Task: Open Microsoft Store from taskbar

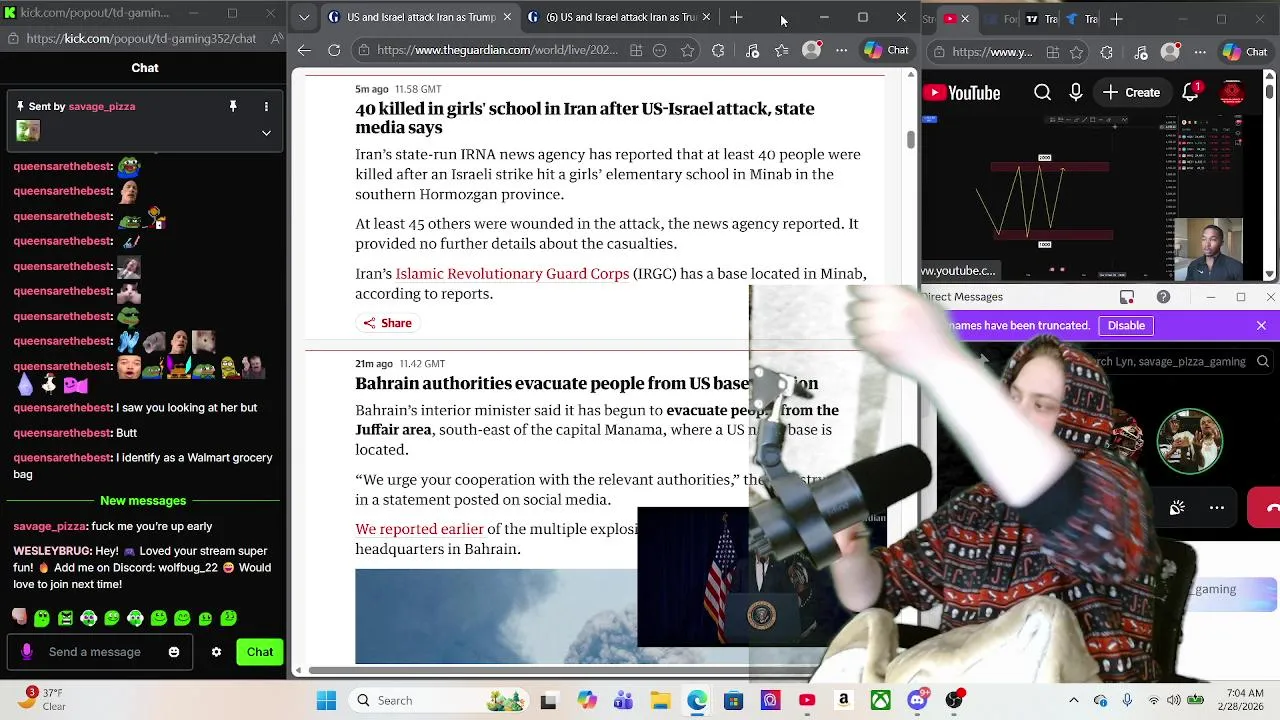Action: [733, 700]
